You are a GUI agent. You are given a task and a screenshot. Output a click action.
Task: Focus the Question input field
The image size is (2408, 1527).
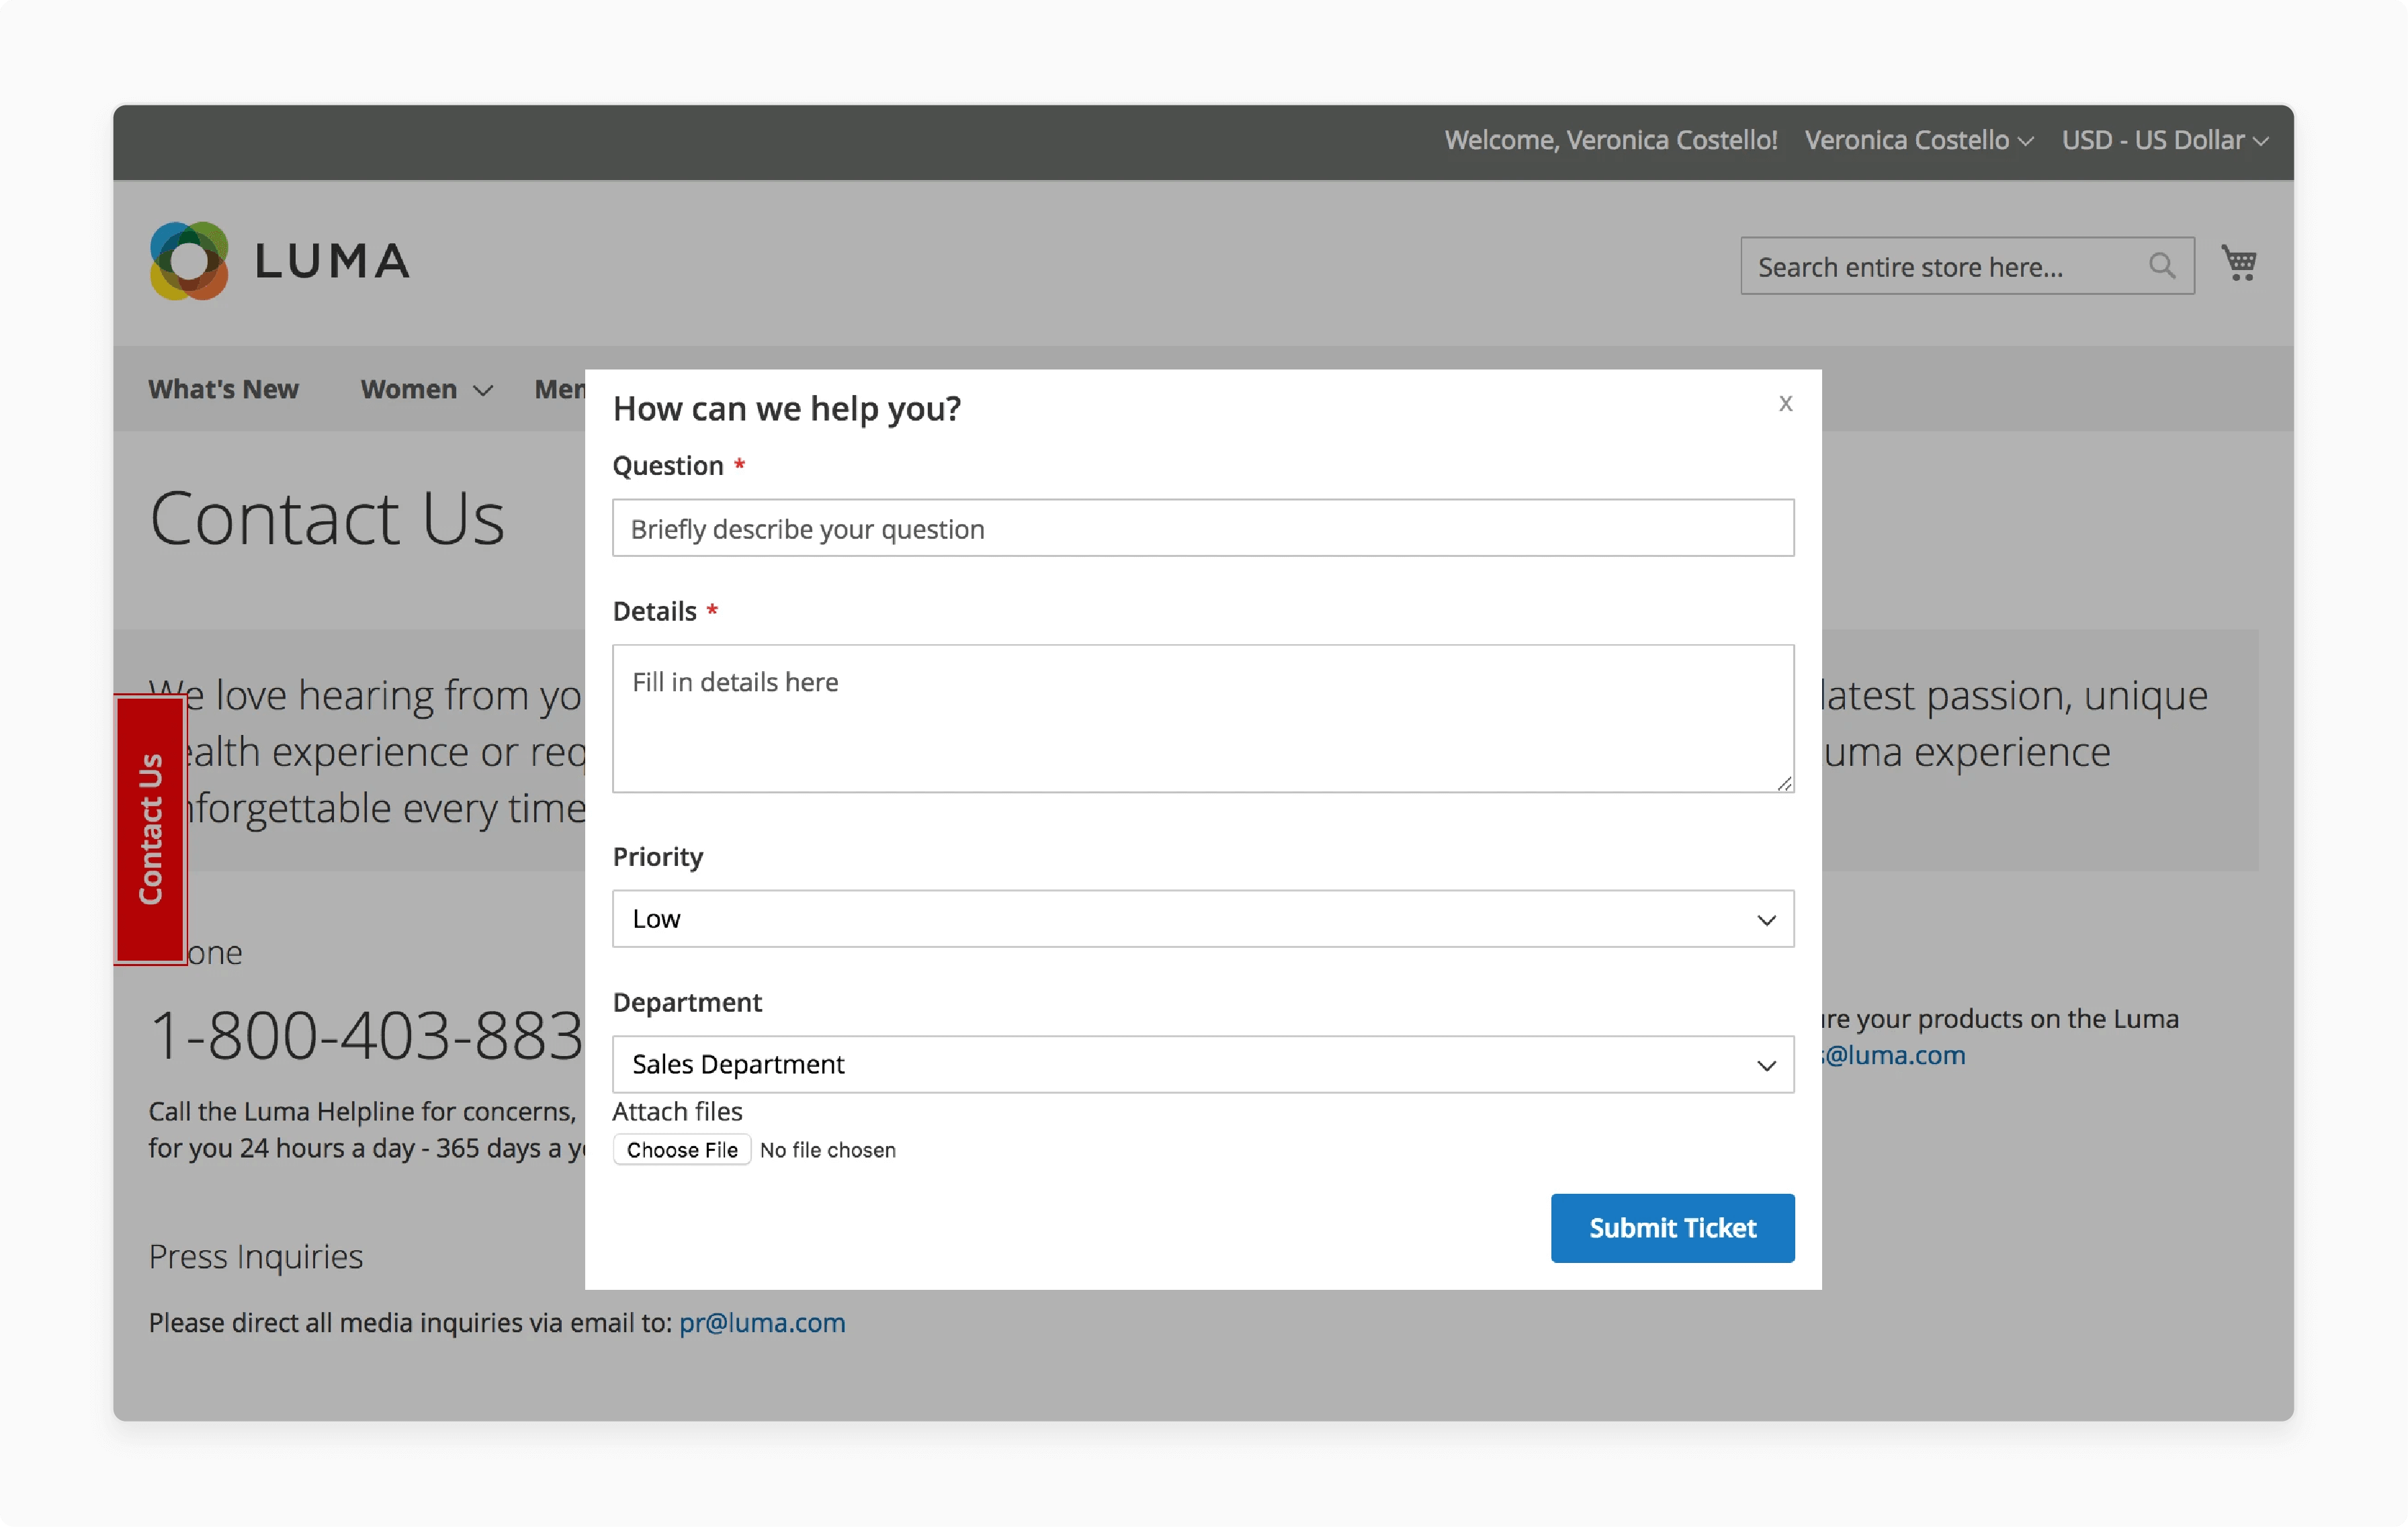point(1203,528)
